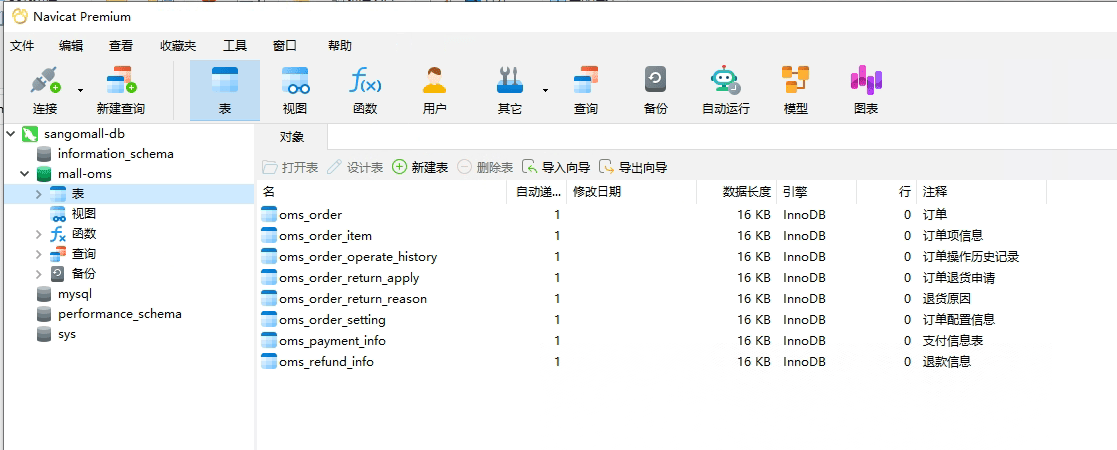This screenshot has width=1117, height=450.
Task: Select the oms_order_return_apply table
Action: (x=349, y=278)
